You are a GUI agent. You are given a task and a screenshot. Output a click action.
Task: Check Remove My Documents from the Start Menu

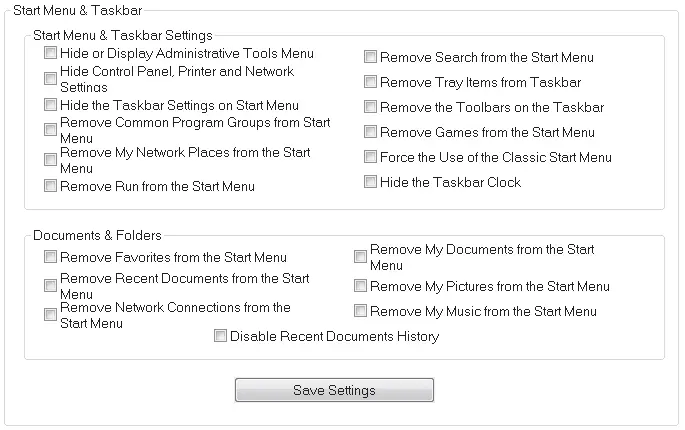(361, 257)
